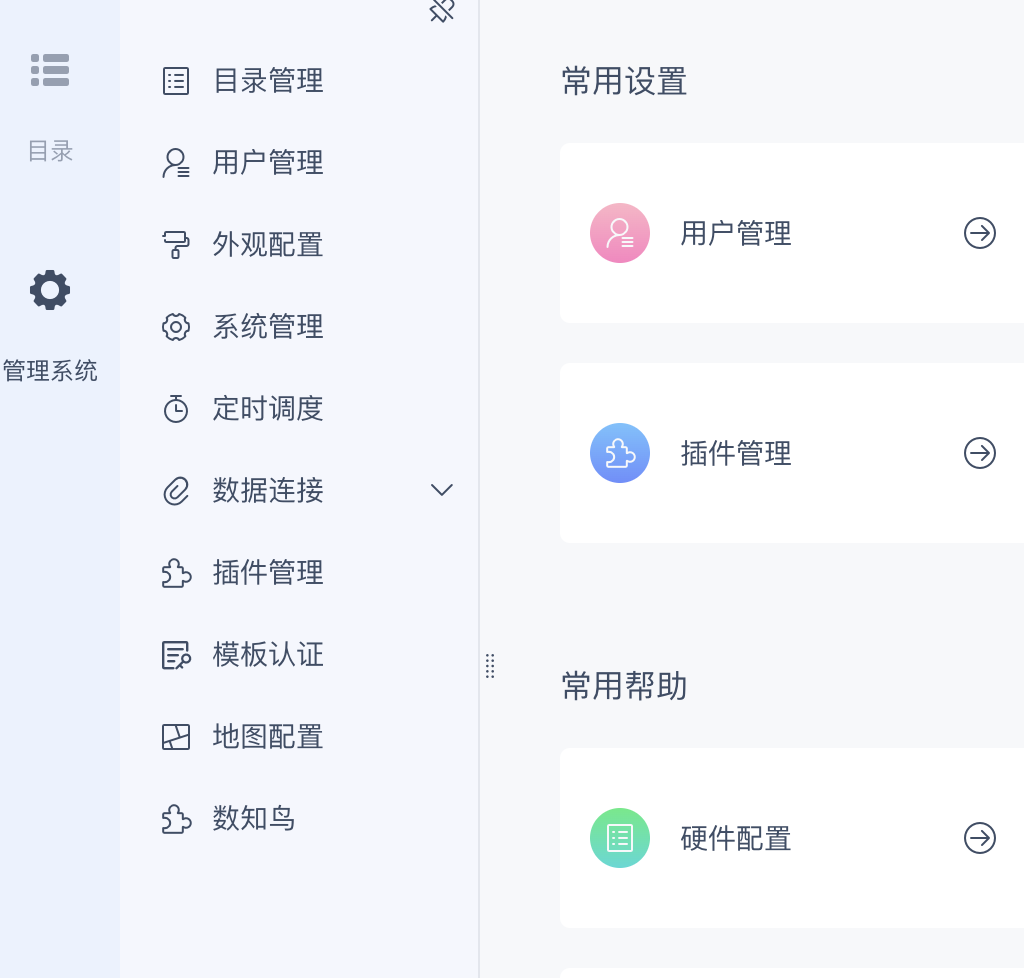The height and width of the screenshot is (978, 1024).
Task: Open 硬件配置 help via arrow button
Action: tap(980, 838)
